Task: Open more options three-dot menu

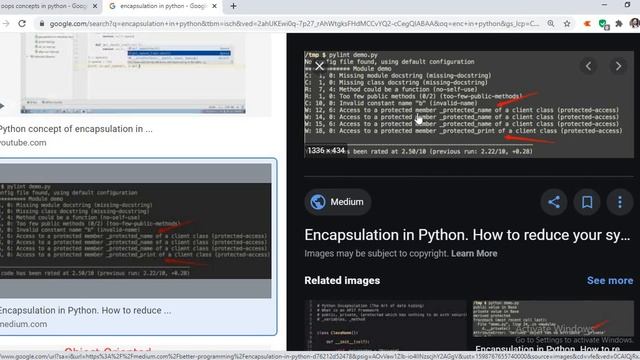Action: (x=620, y=202)
